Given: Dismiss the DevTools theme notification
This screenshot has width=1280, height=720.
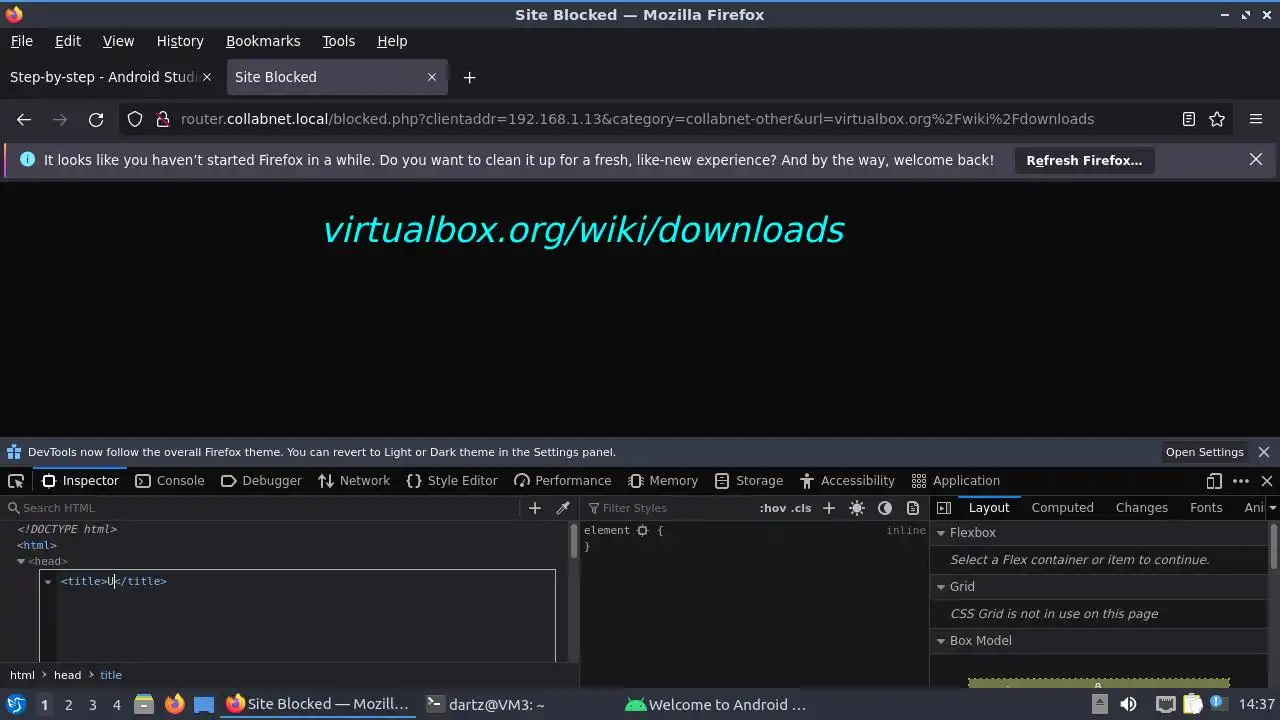Looking at the screenshot, I should point(1264,452).
